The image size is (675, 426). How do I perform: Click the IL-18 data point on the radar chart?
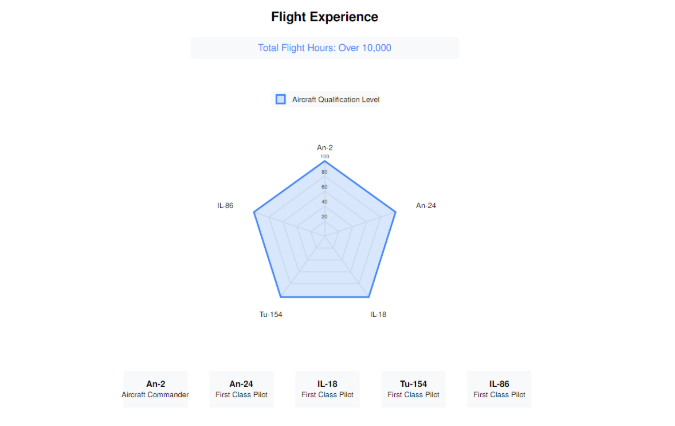369,296
